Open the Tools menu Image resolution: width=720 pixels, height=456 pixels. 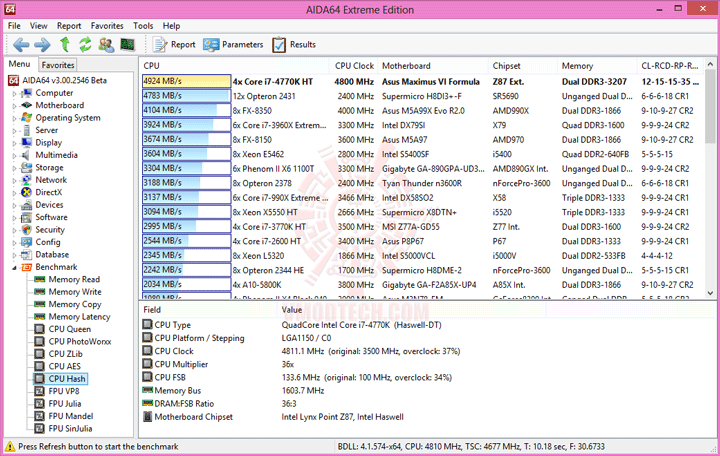point(143,26)
